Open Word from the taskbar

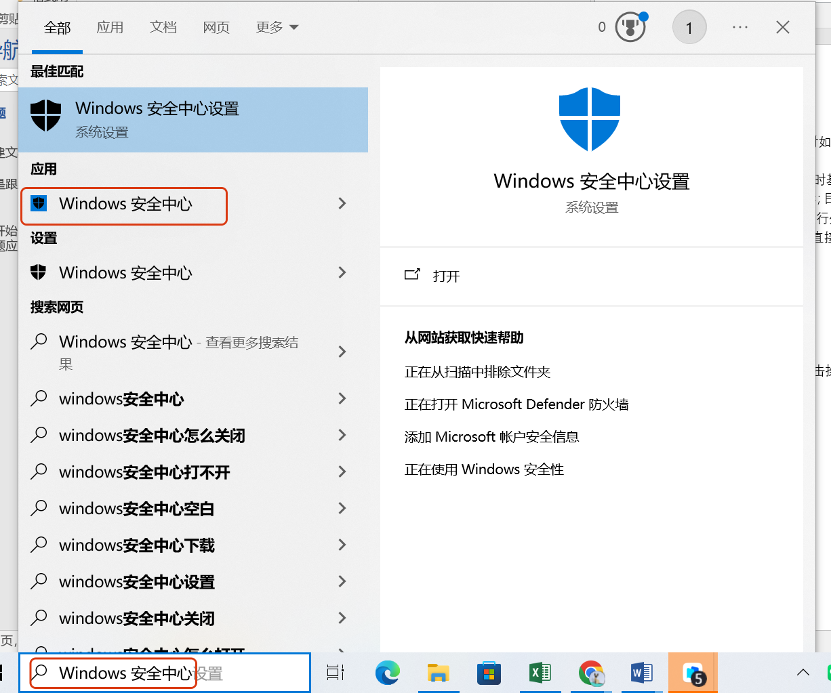(x=642, y=673)
